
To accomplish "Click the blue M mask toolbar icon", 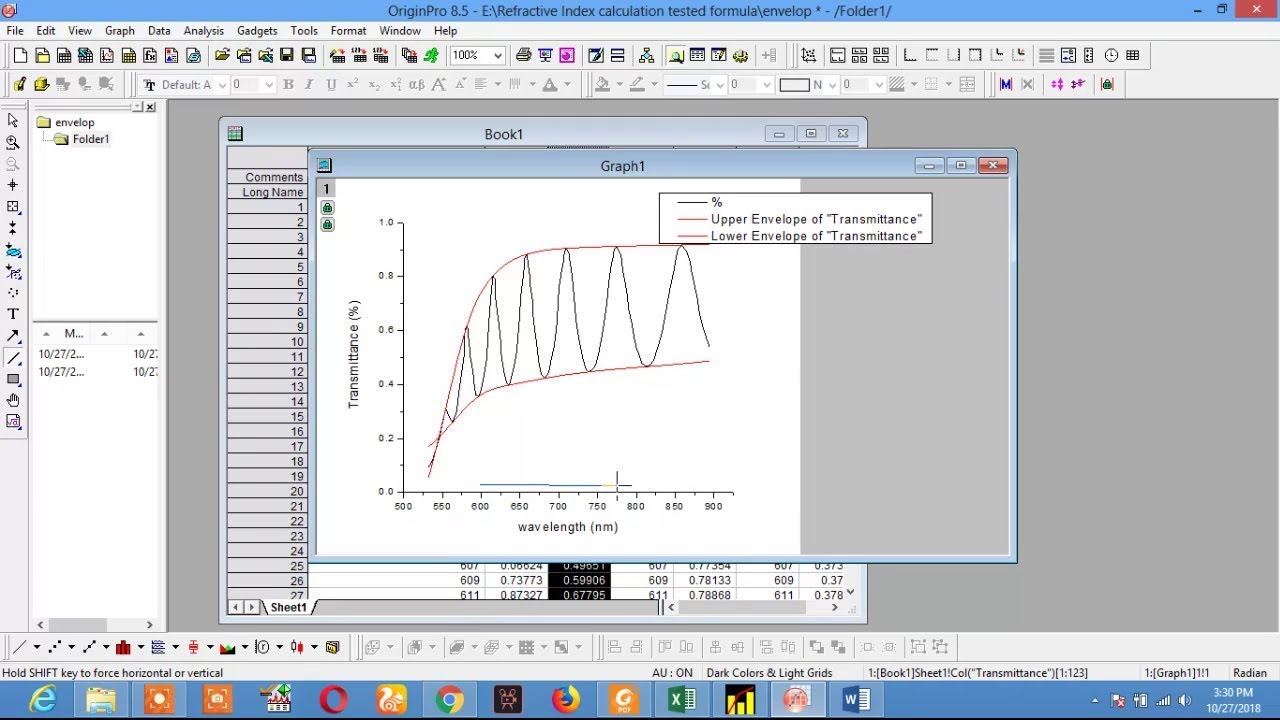I will (1006, 85).
